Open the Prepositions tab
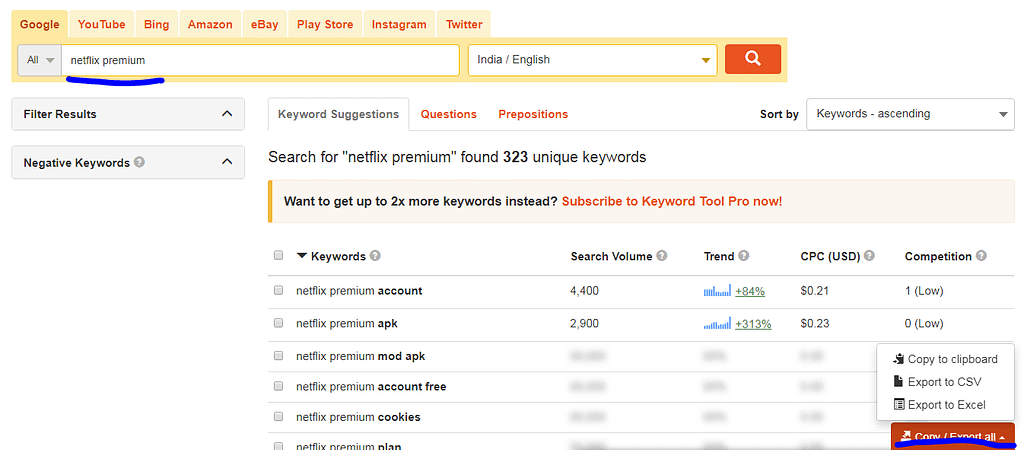 click(533, 114)
